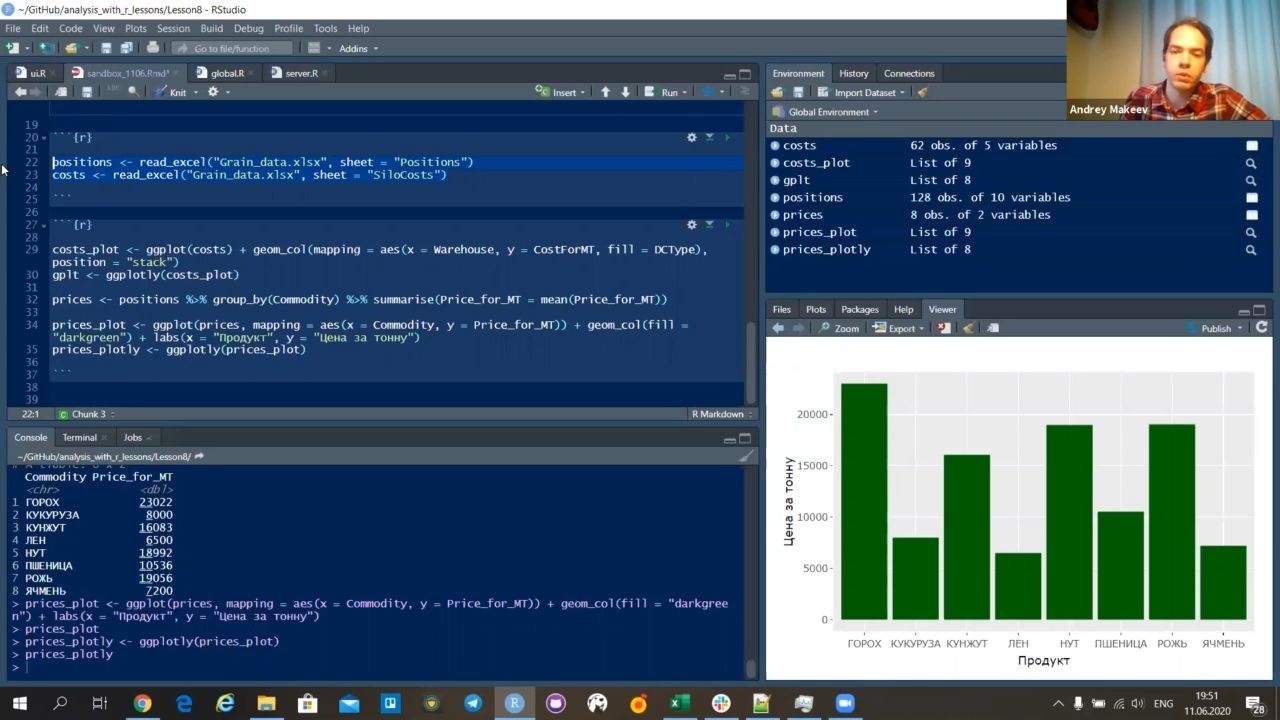Click the Zoom button in Viewer
This screenshot has width=1280, height=720.
pyautogui.click(x=839, y=328)
